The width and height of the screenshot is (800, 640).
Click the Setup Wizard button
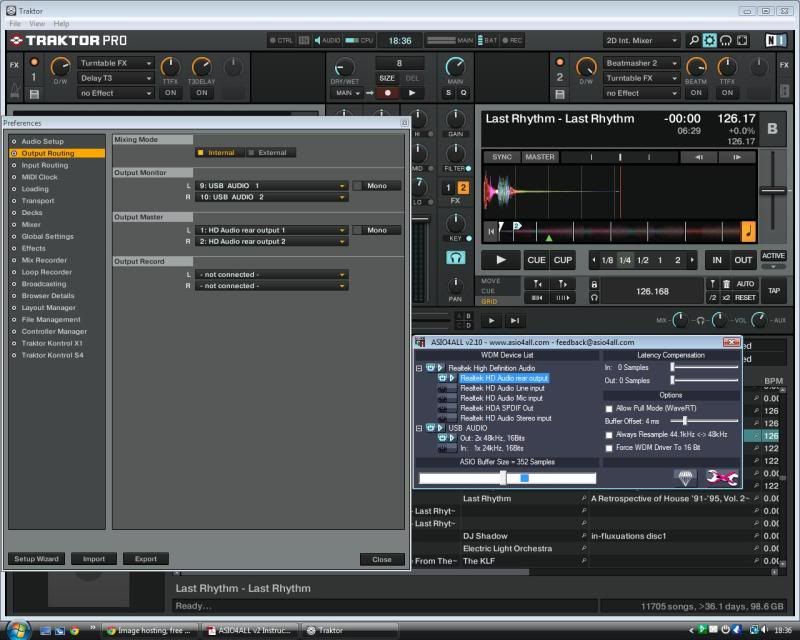click(36, 559)
